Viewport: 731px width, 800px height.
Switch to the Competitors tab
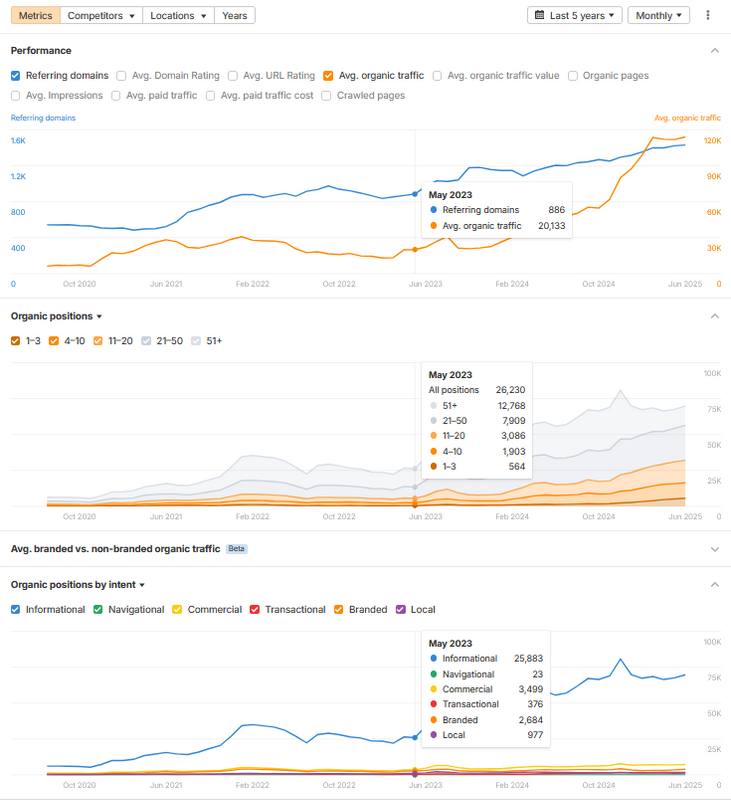coord(101,16)
